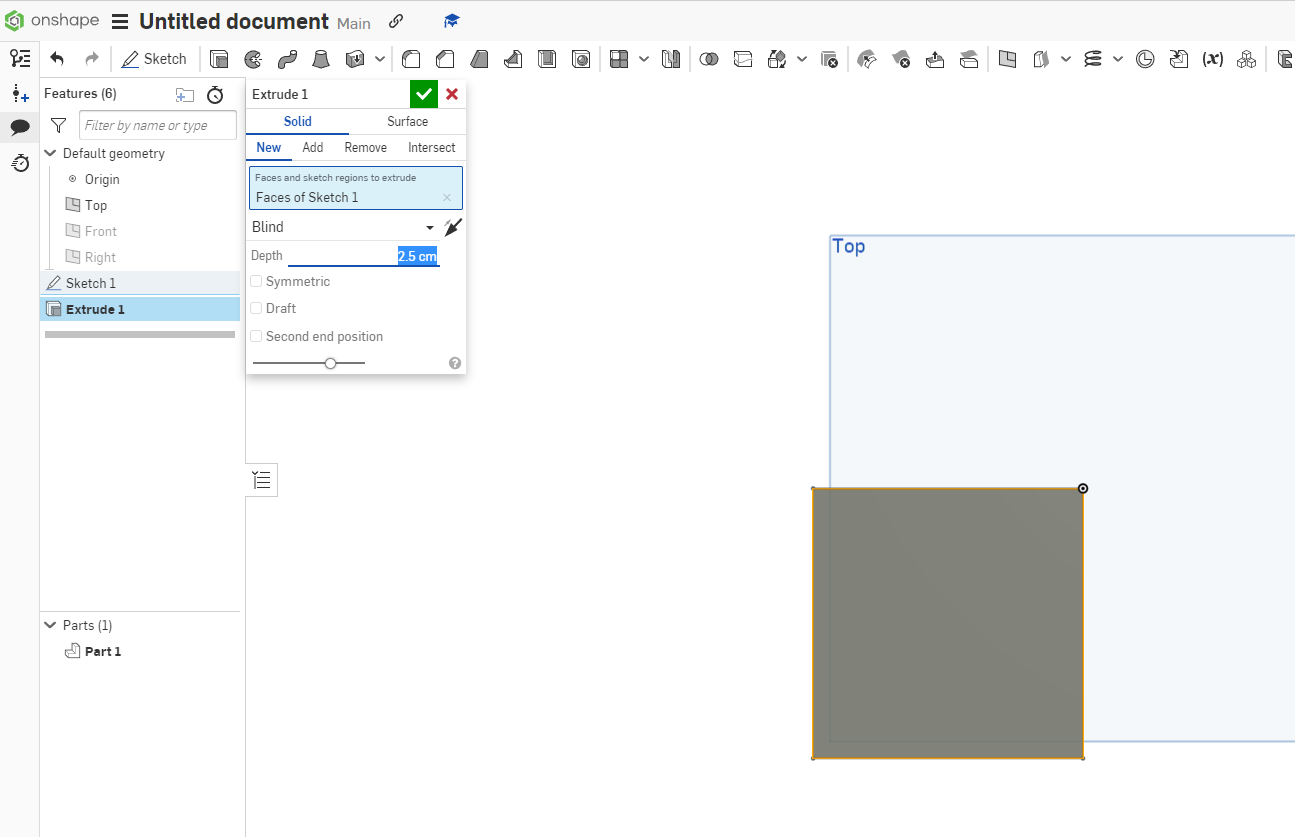1295x837 pixels.
Task: Select the Helix tool
Action: 1093,59
